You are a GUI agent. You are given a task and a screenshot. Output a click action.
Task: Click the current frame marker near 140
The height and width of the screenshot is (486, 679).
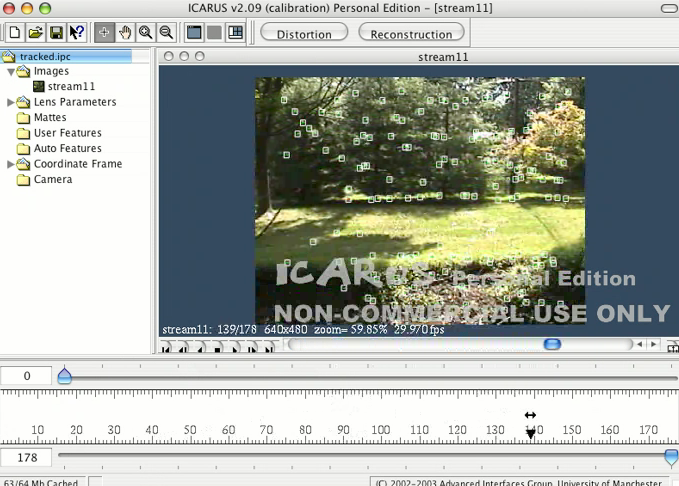click(530, 434)
